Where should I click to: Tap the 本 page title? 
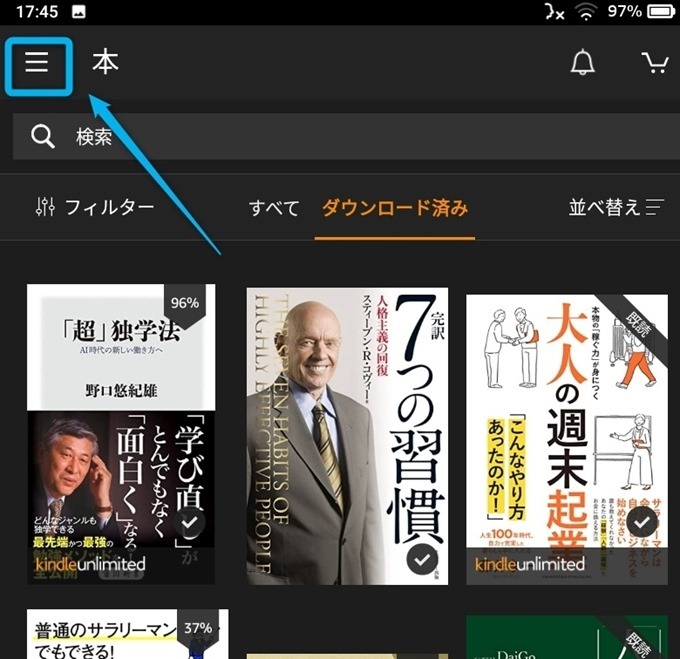(x=105, y=62)
